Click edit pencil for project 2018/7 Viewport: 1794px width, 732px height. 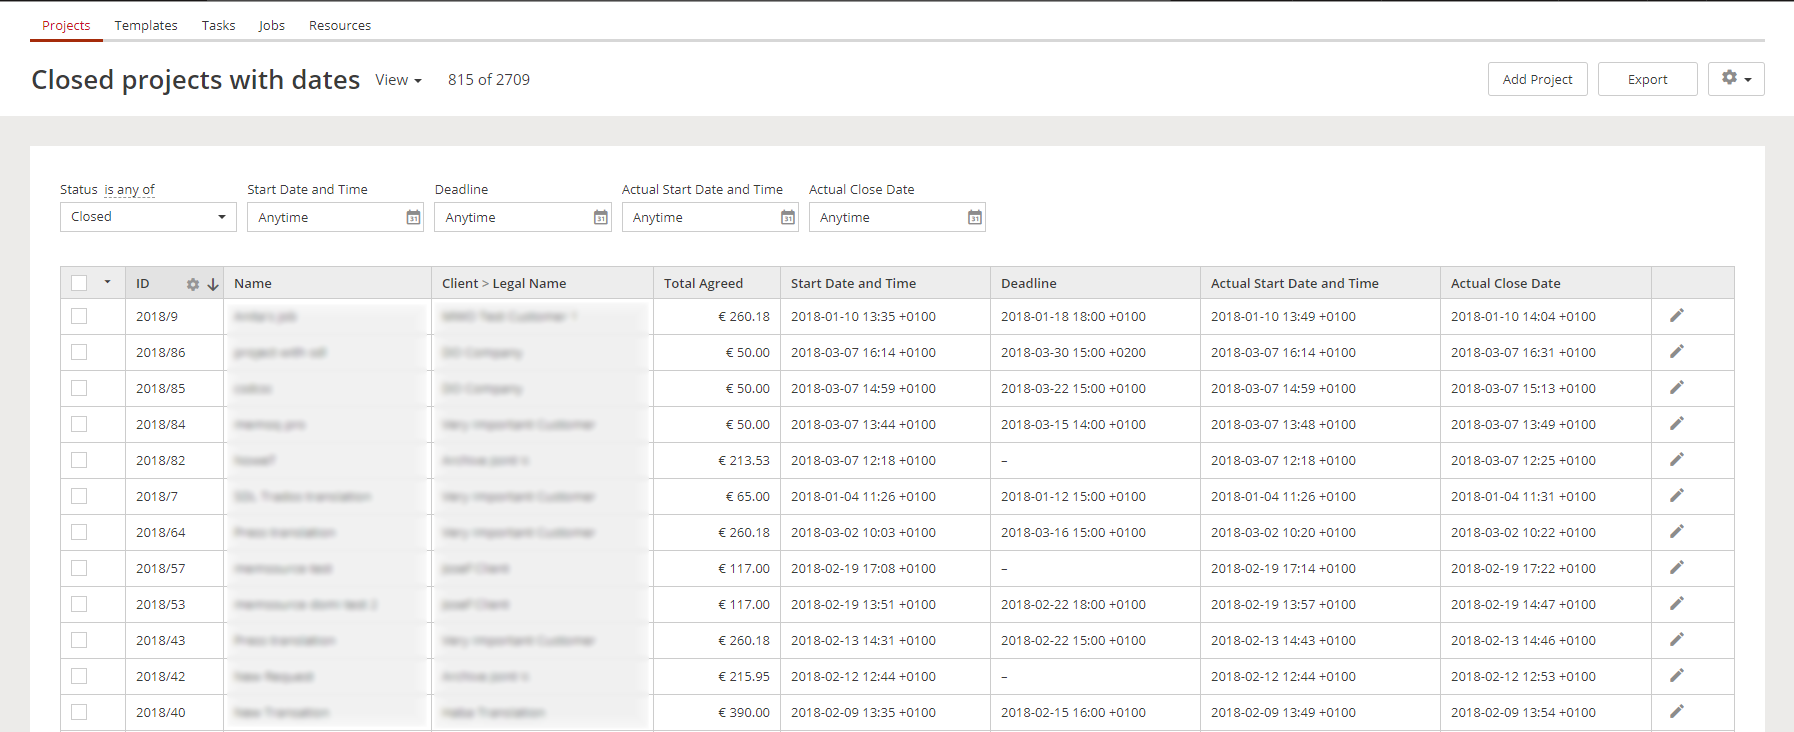click(1677, 496)
